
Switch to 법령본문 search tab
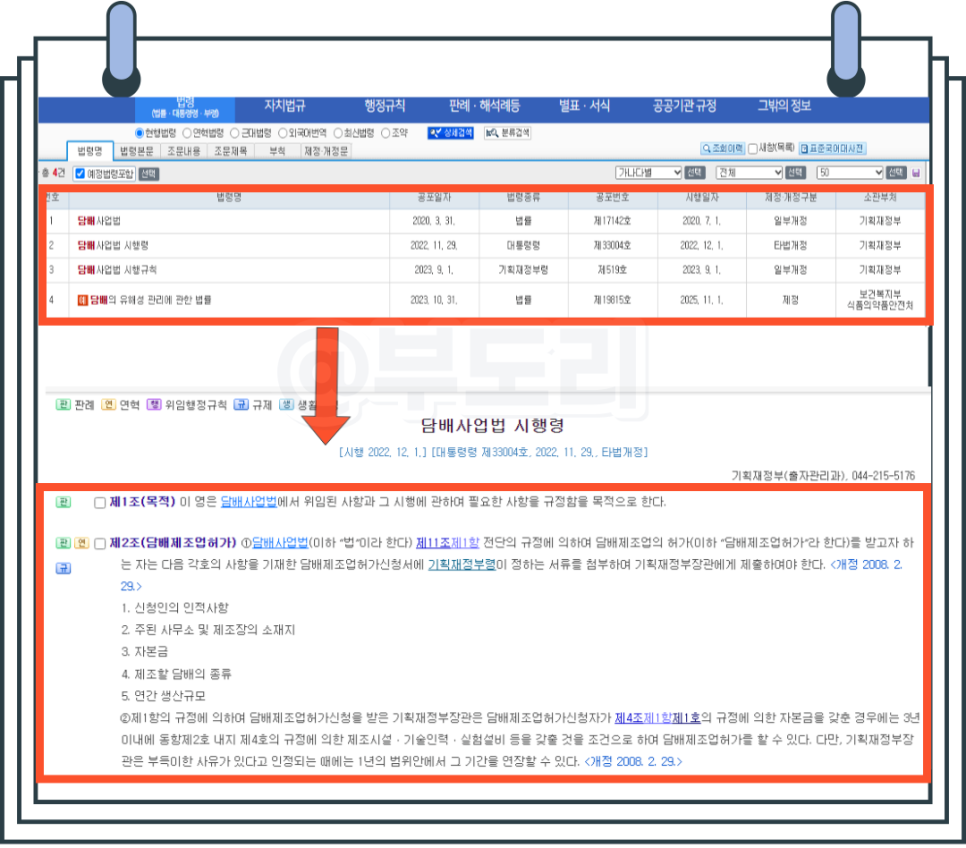pyautogui.click(x=137, y=151)
